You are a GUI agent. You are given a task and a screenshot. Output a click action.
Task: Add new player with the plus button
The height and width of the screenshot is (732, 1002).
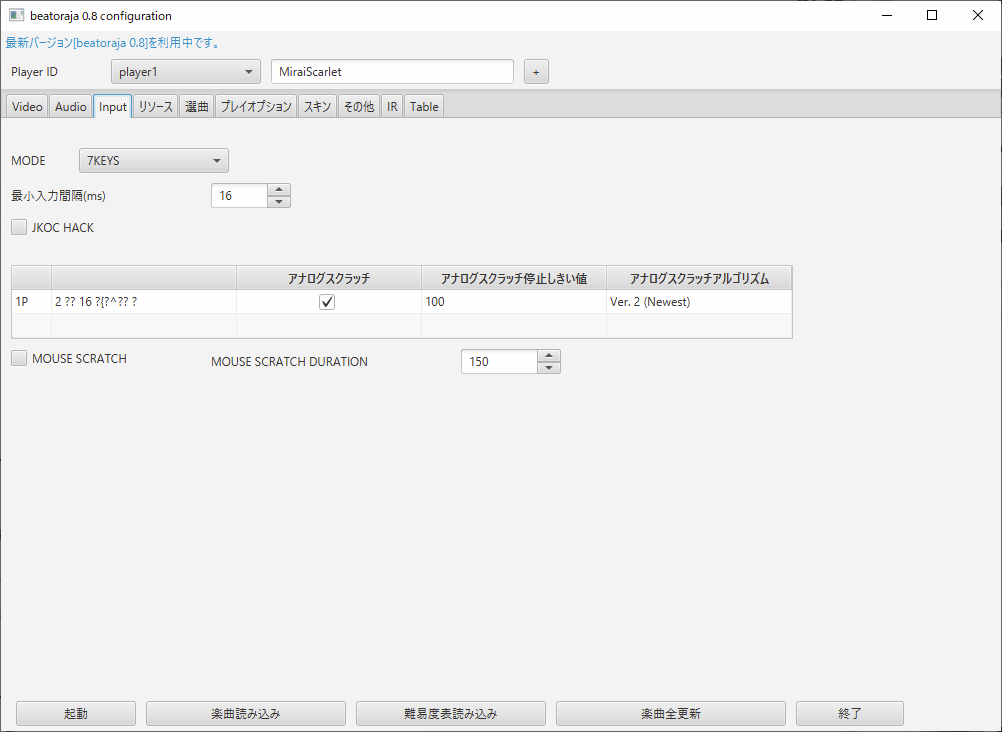(x=536, y=72)
